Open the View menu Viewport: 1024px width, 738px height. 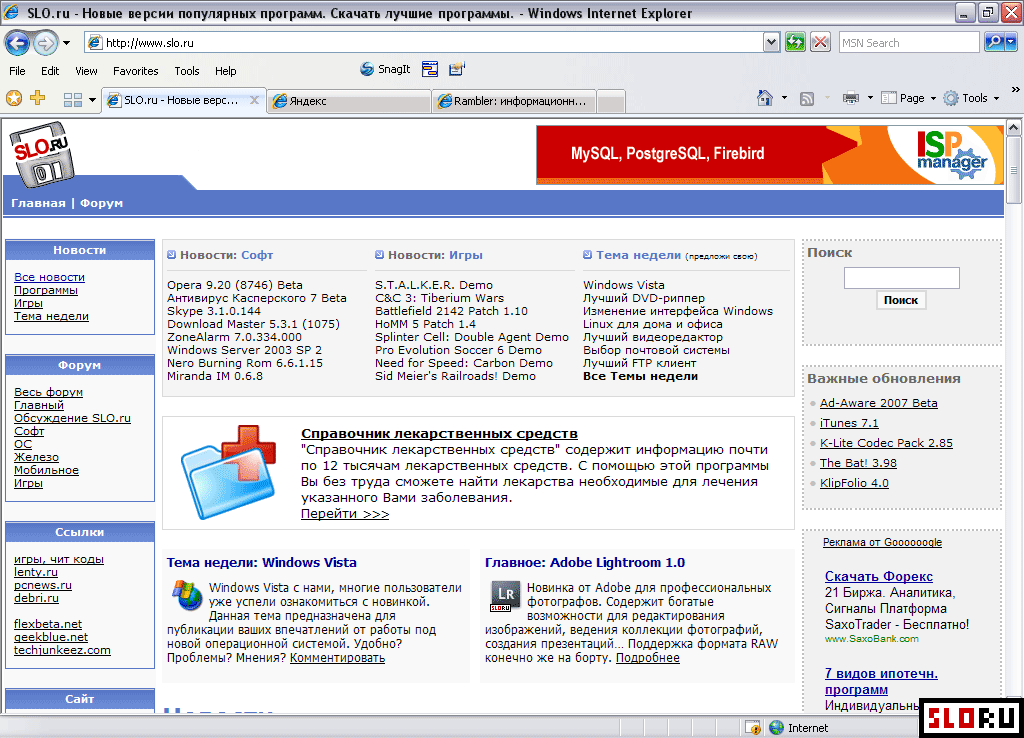pos(86,71)
